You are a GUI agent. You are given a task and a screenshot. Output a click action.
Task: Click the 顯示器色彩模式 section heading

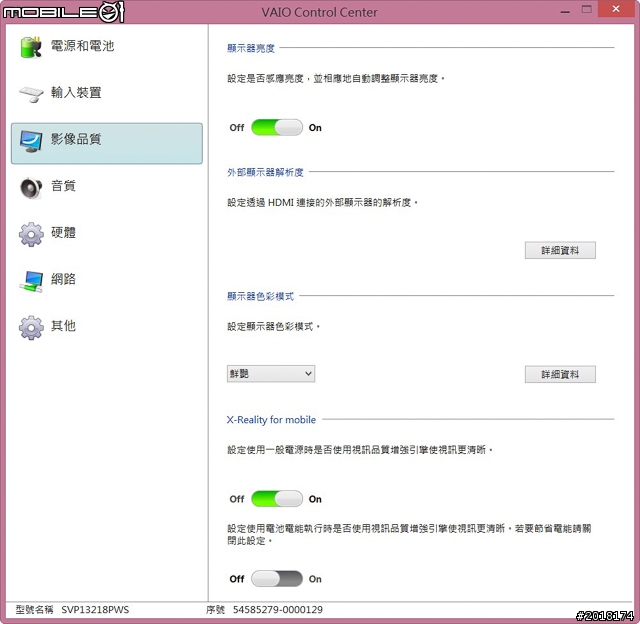click(x=260, y=296)
